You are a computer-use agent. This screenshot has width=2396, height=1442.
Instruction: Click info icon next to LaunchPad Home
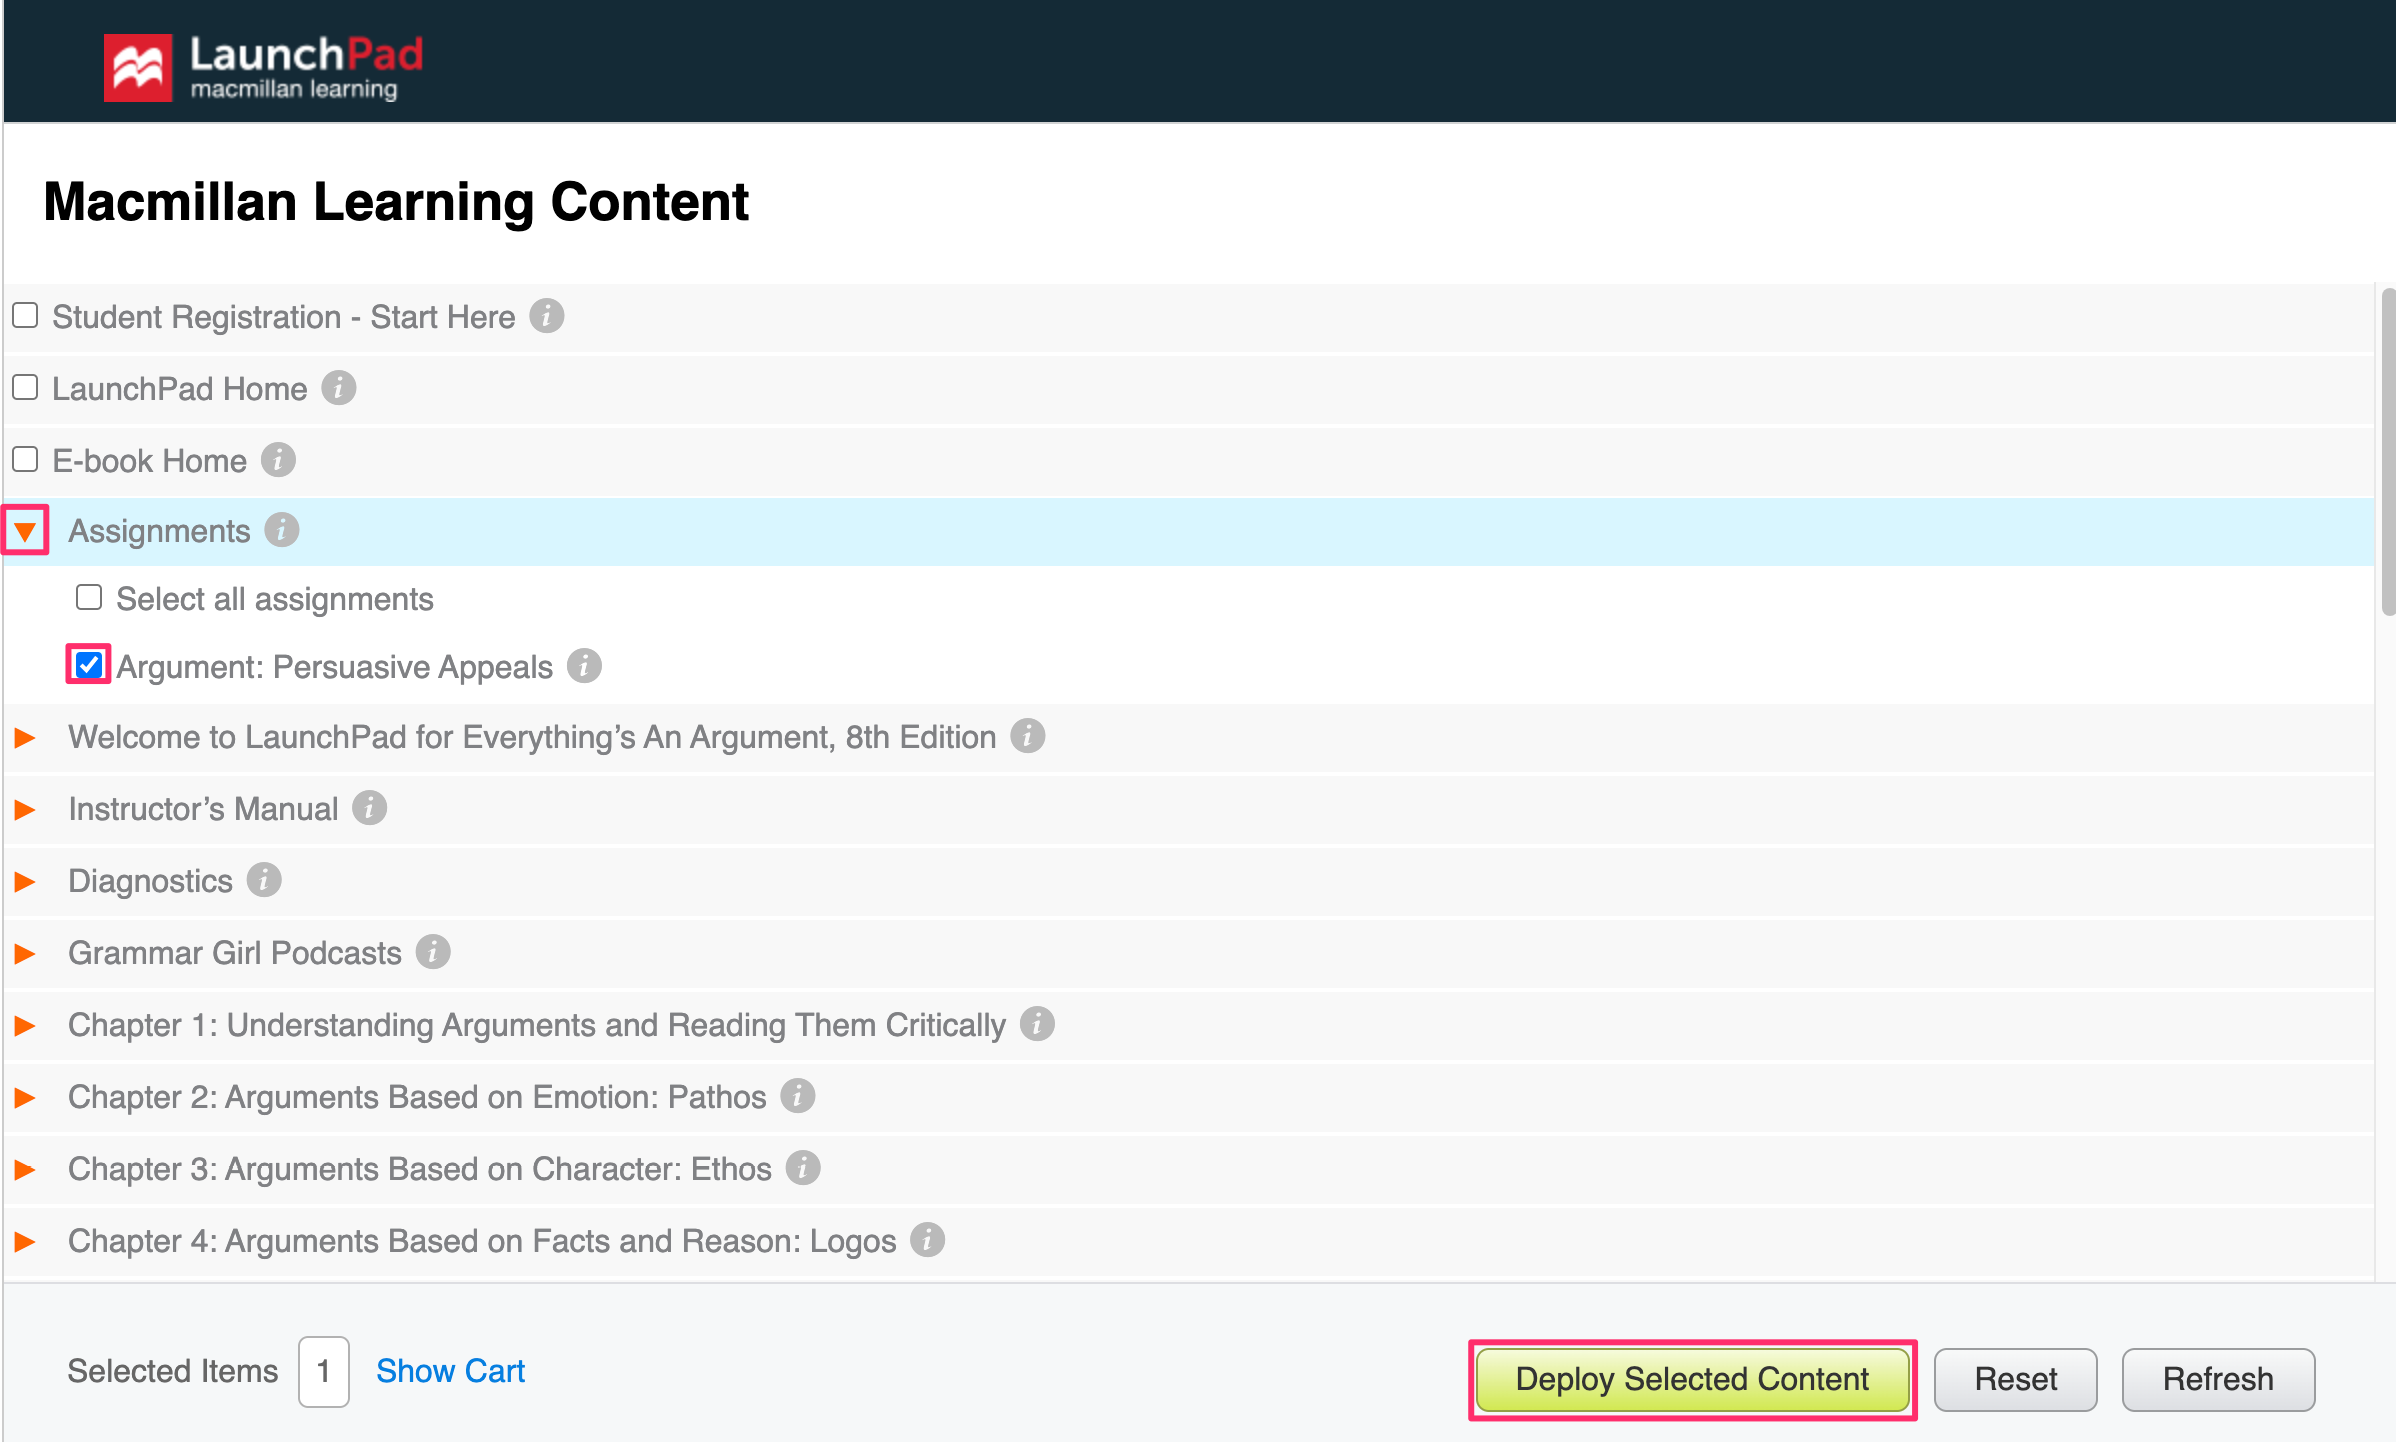(338, 388)
